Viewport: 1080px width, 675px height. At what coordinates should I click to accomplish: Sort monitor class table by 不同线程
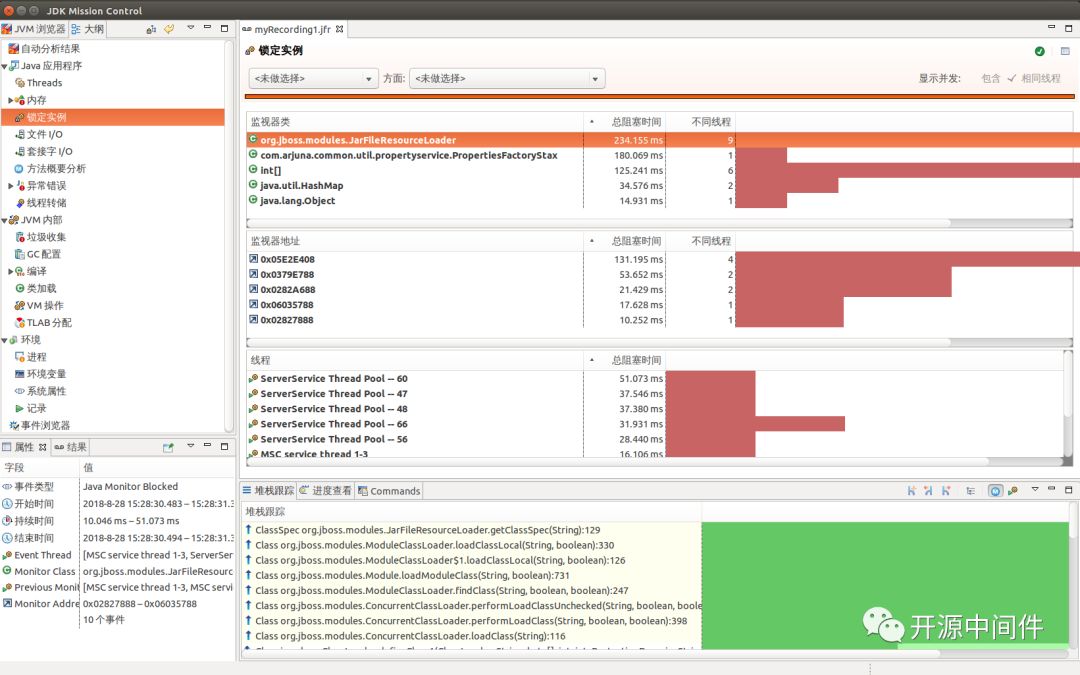(701, 122)
